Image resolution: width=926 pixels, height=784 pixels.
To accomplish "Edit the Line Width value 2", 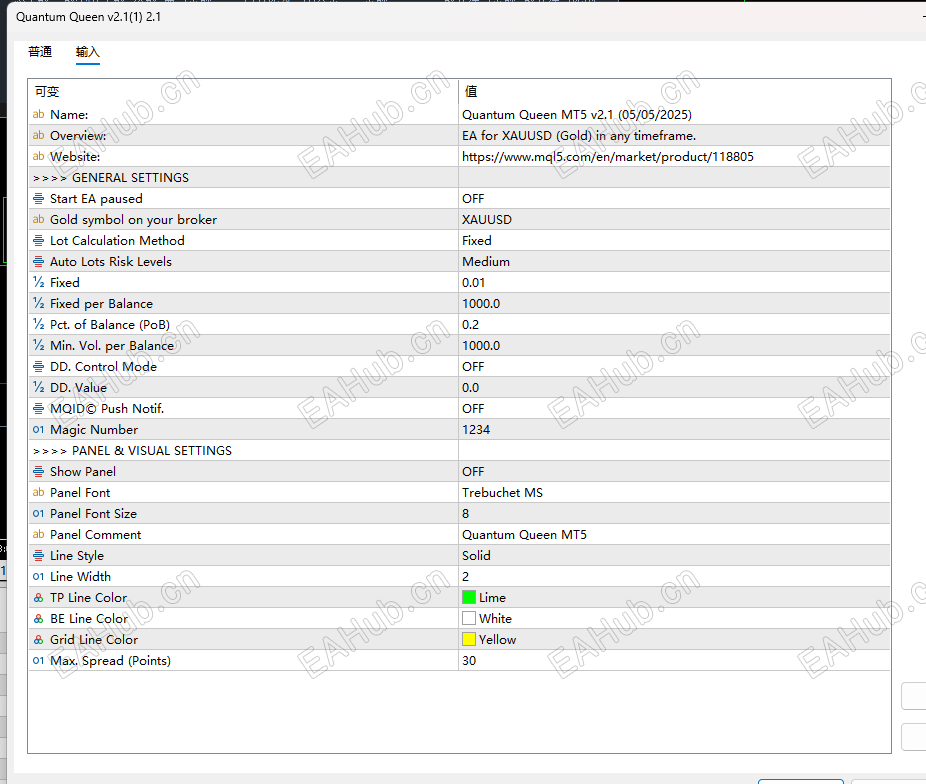I will 674,576.
